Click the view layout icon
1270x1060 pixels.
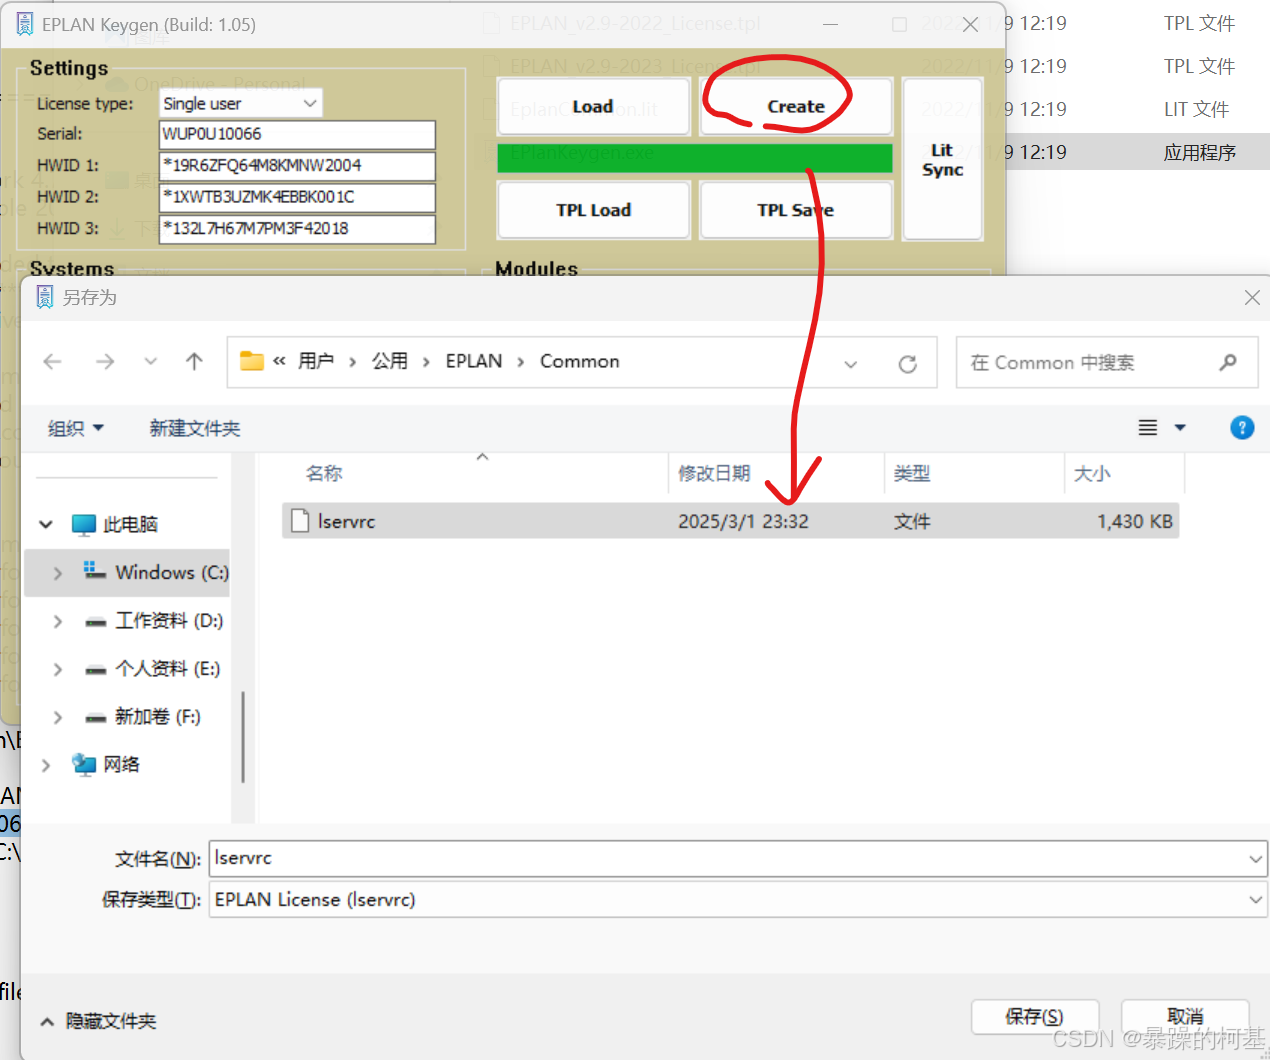point(1148,428)
